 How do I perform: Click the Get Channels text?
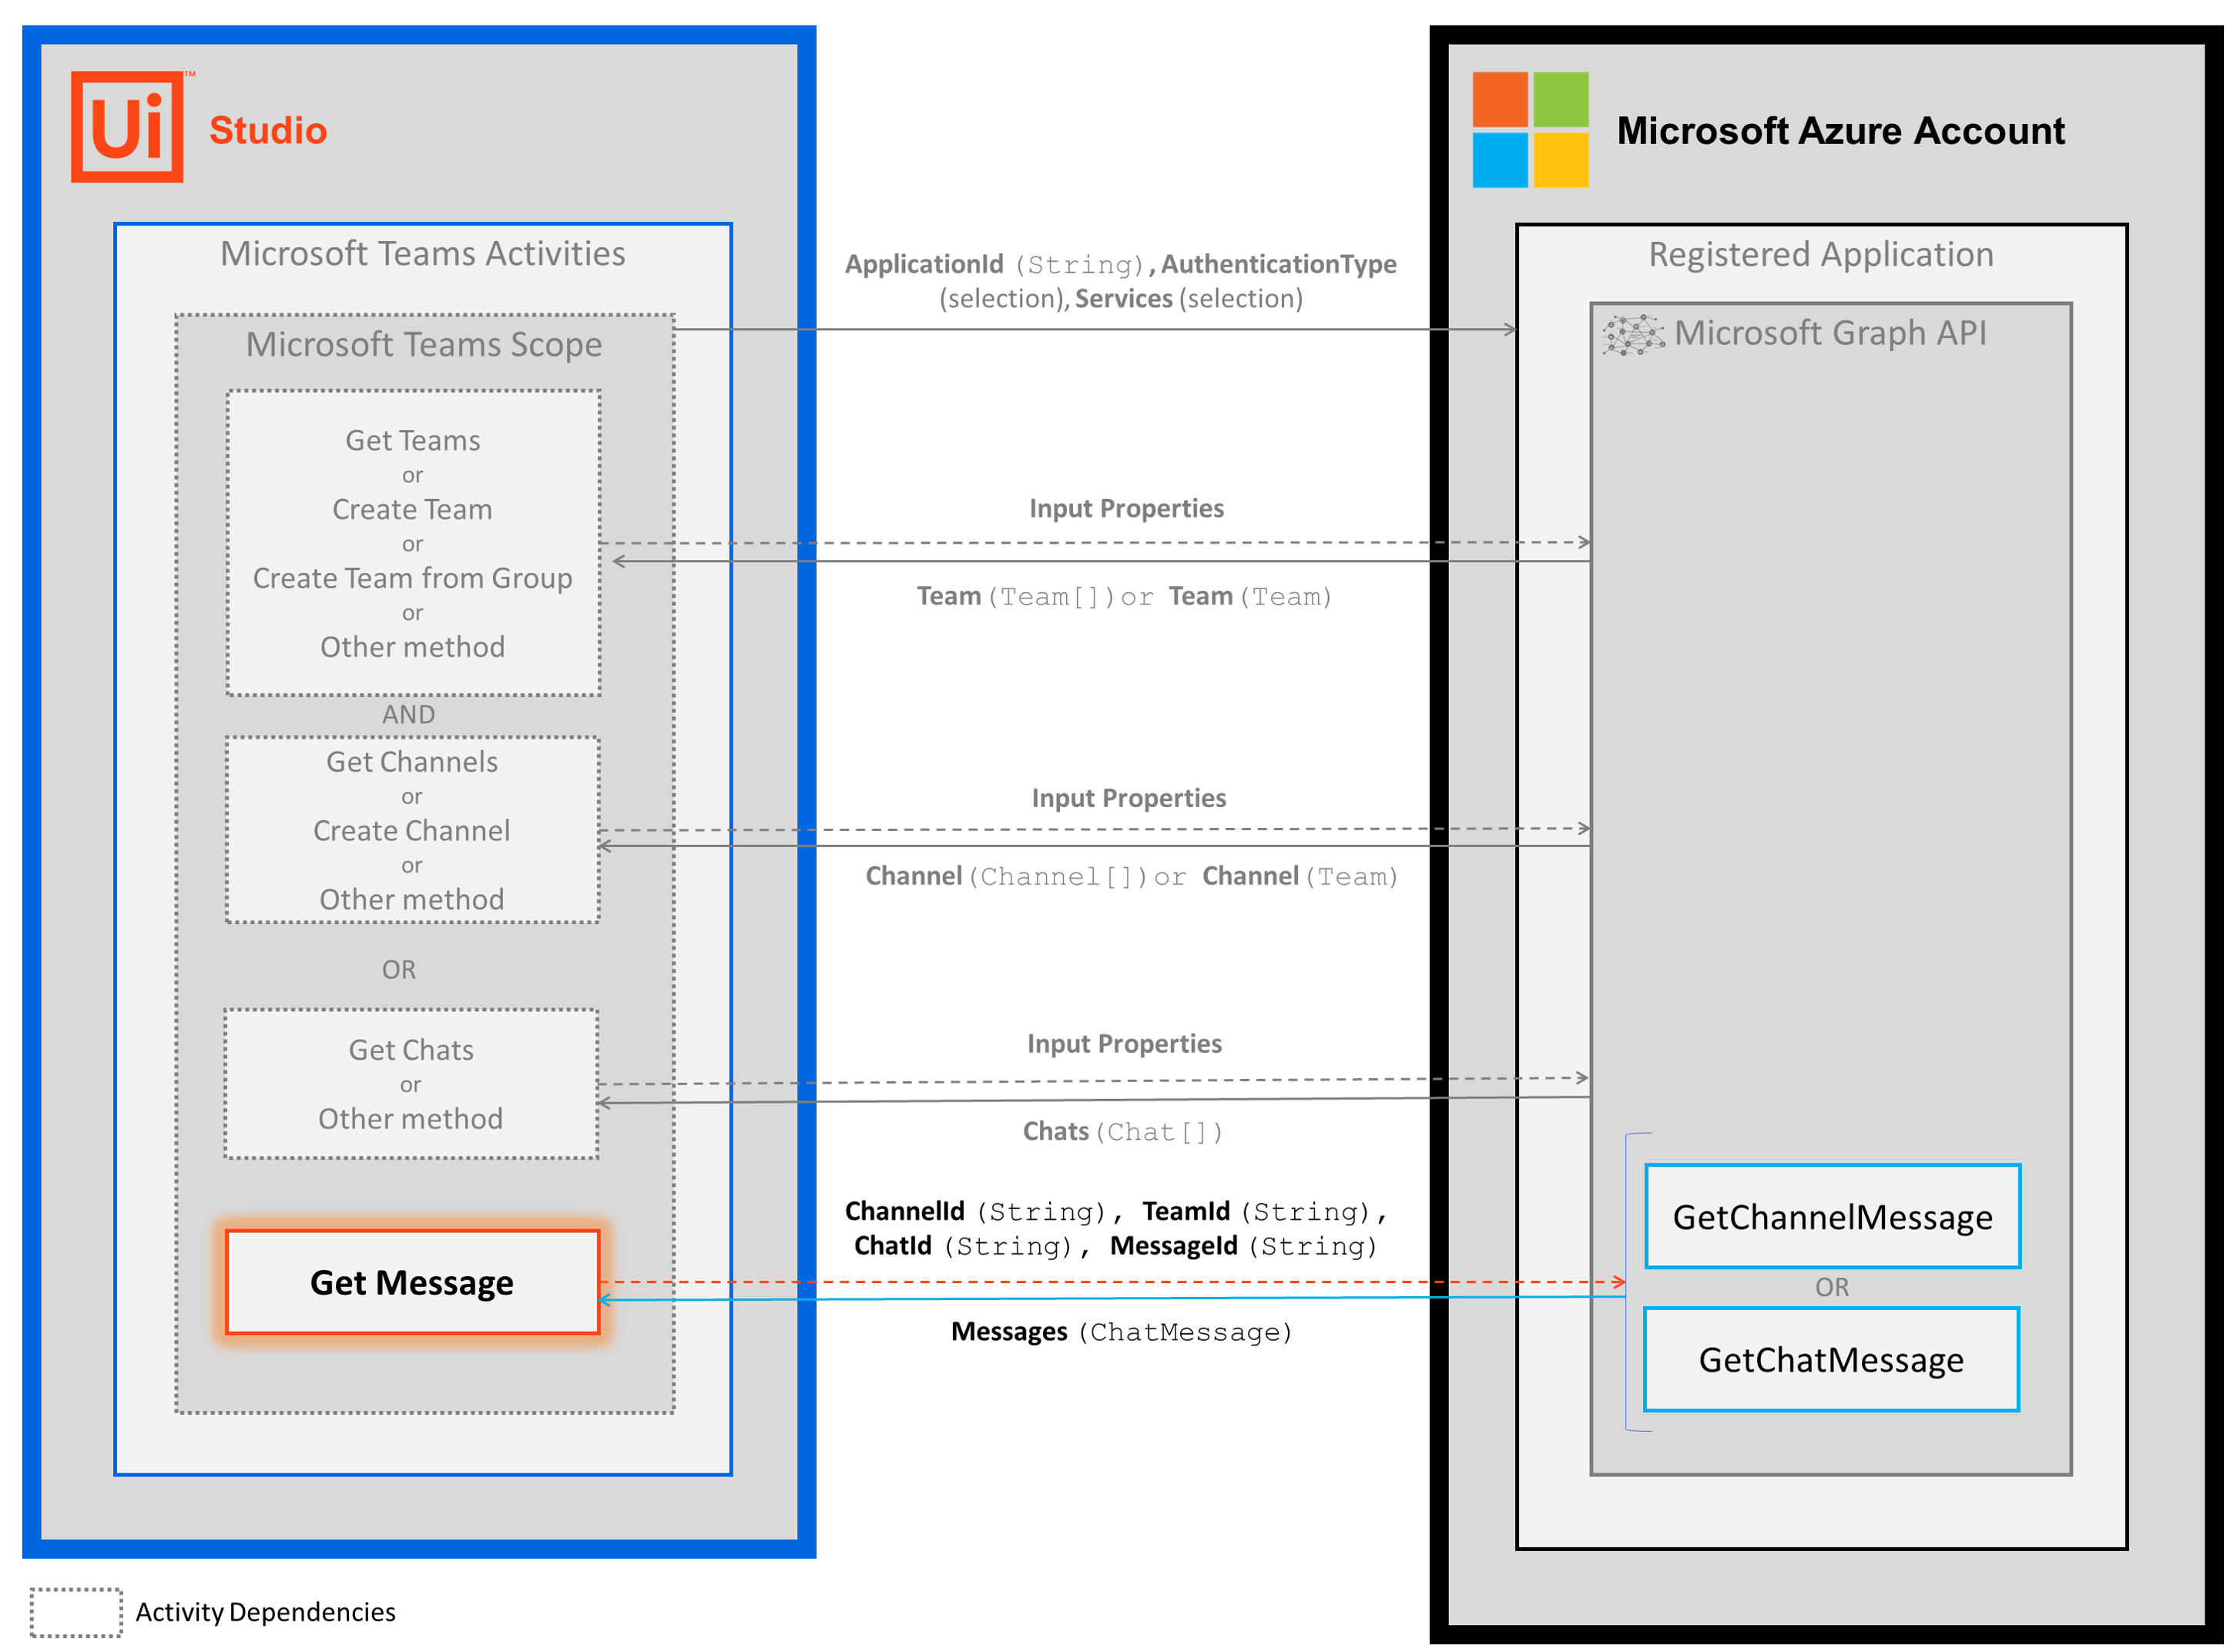click(x=412, y=762)
